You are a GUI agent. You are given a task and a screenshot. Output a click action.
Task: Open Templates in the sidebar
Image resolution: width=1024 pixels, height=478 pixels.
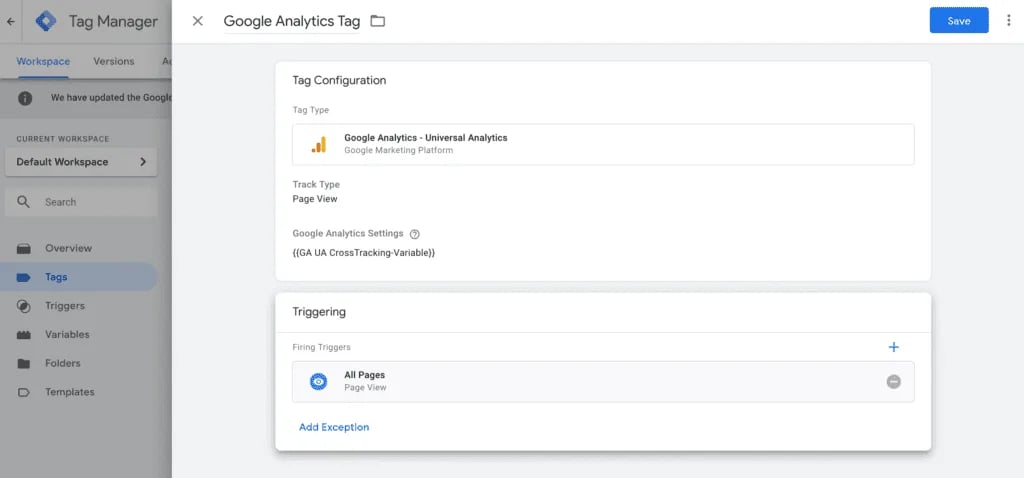(69, 392)
